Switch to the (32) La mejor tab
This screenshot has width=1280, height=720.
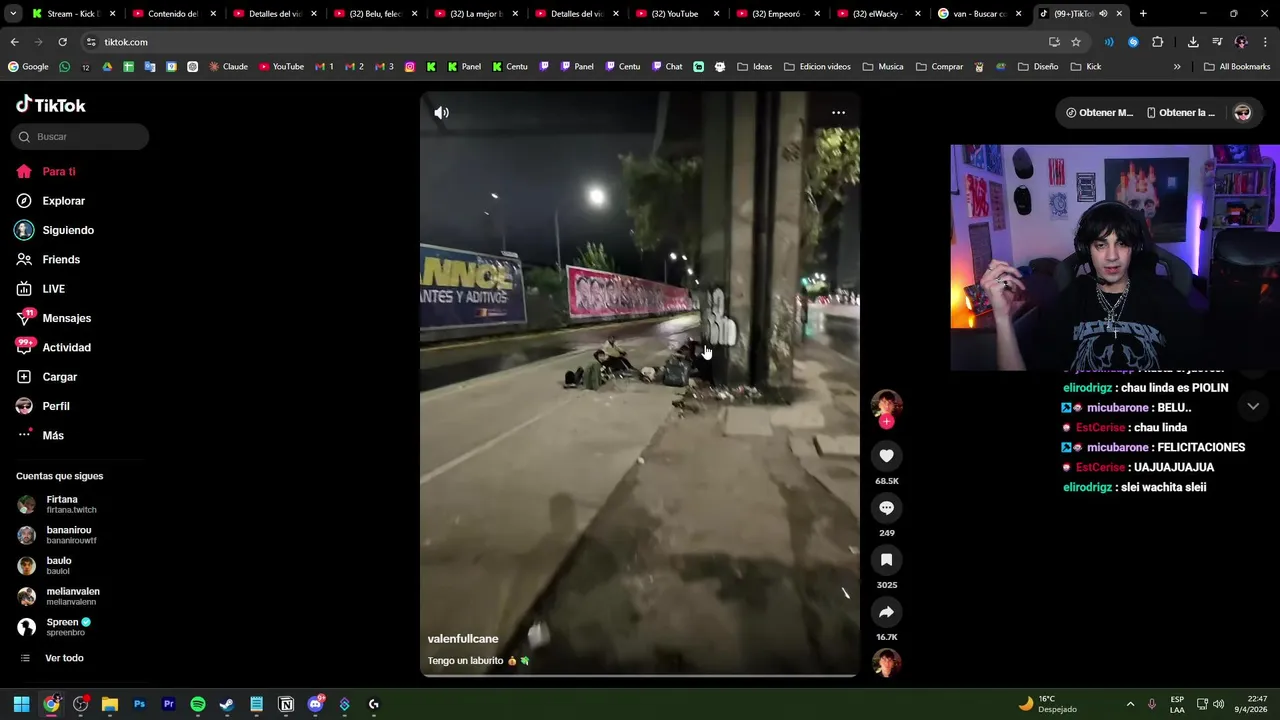476,14
